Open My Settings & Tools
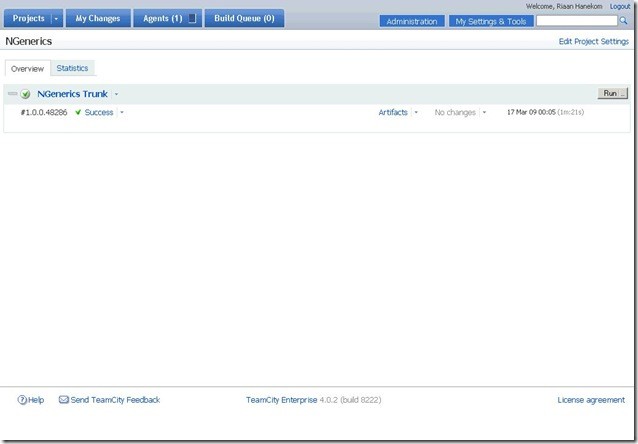Viewport: 638px width, 444px height. click(491, 21)
